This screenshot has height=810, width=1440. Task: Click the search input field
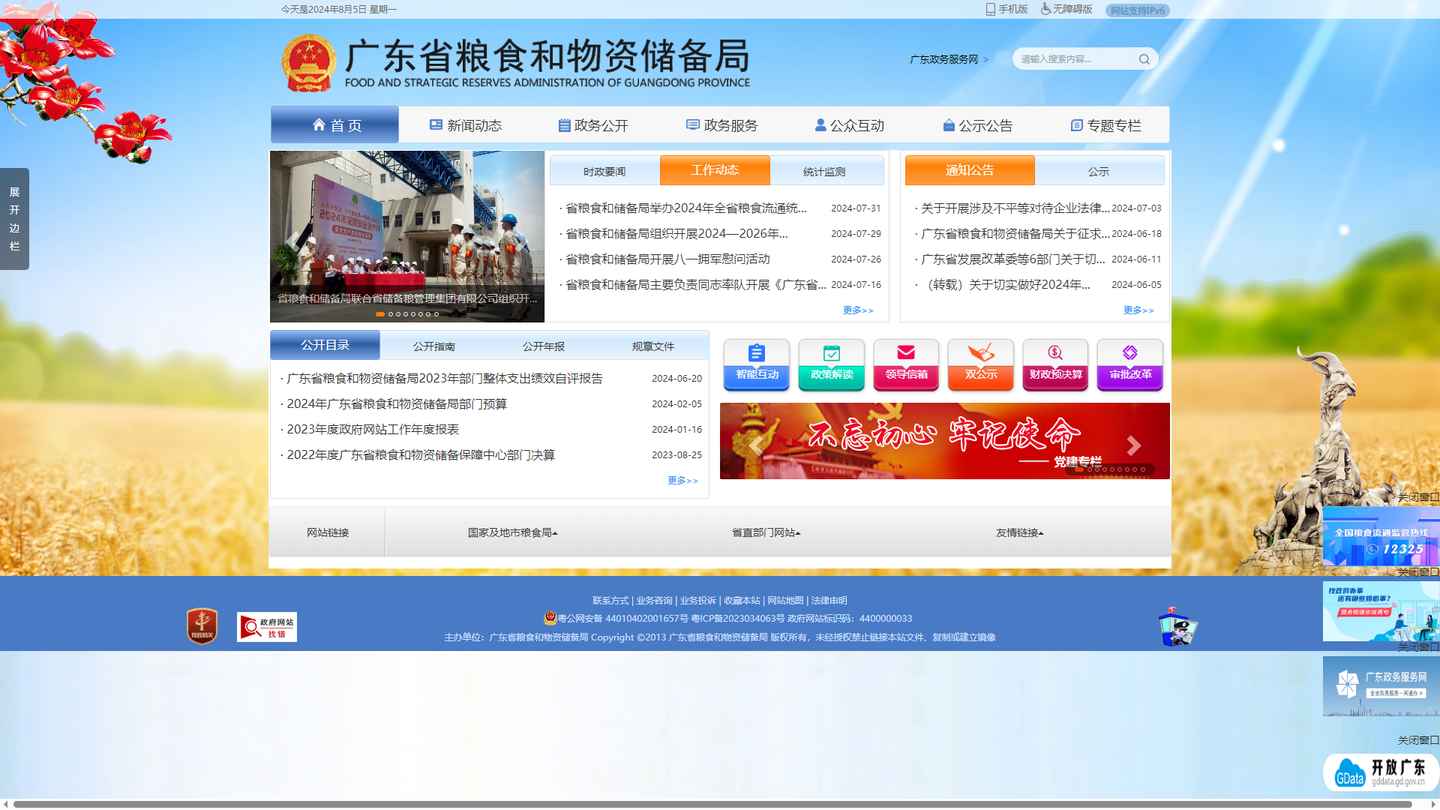coord(1076,59)
